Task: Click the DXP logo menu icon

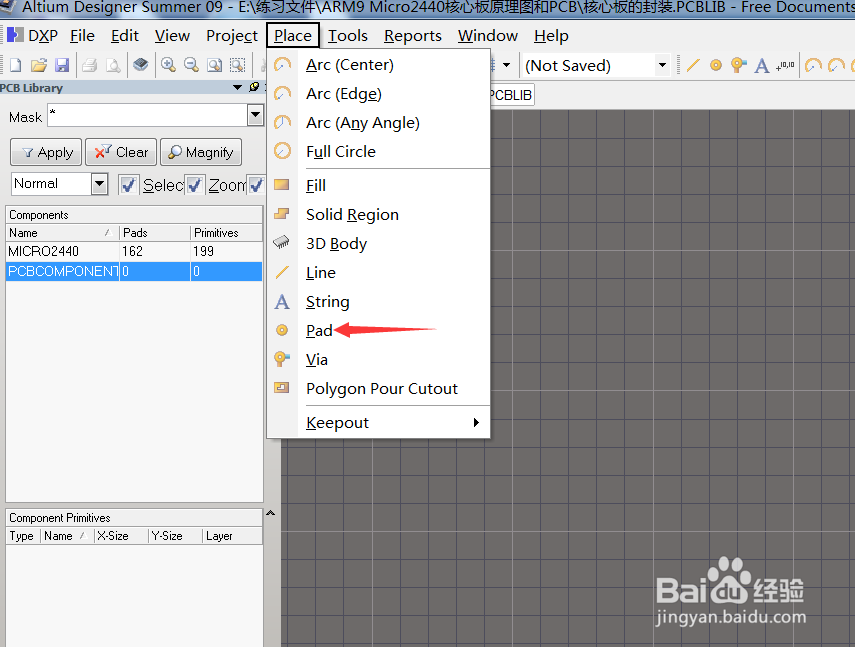Action: [15, 35]
